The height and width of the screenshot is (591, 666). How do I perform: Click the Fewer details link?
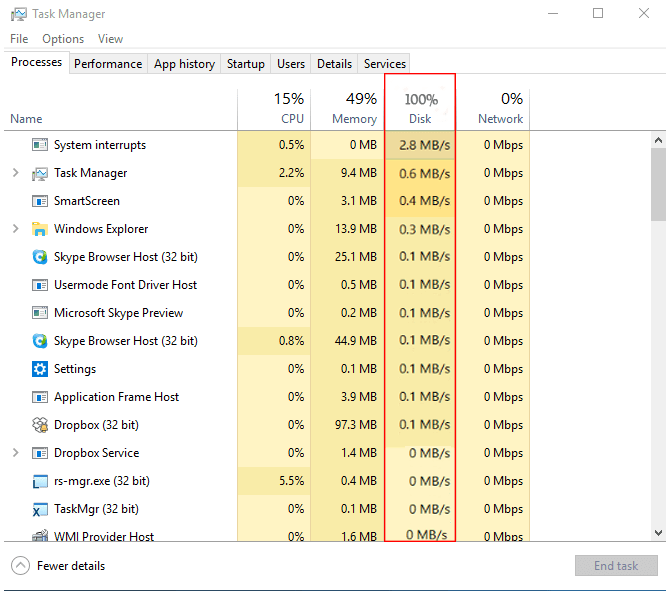point(71,566)
